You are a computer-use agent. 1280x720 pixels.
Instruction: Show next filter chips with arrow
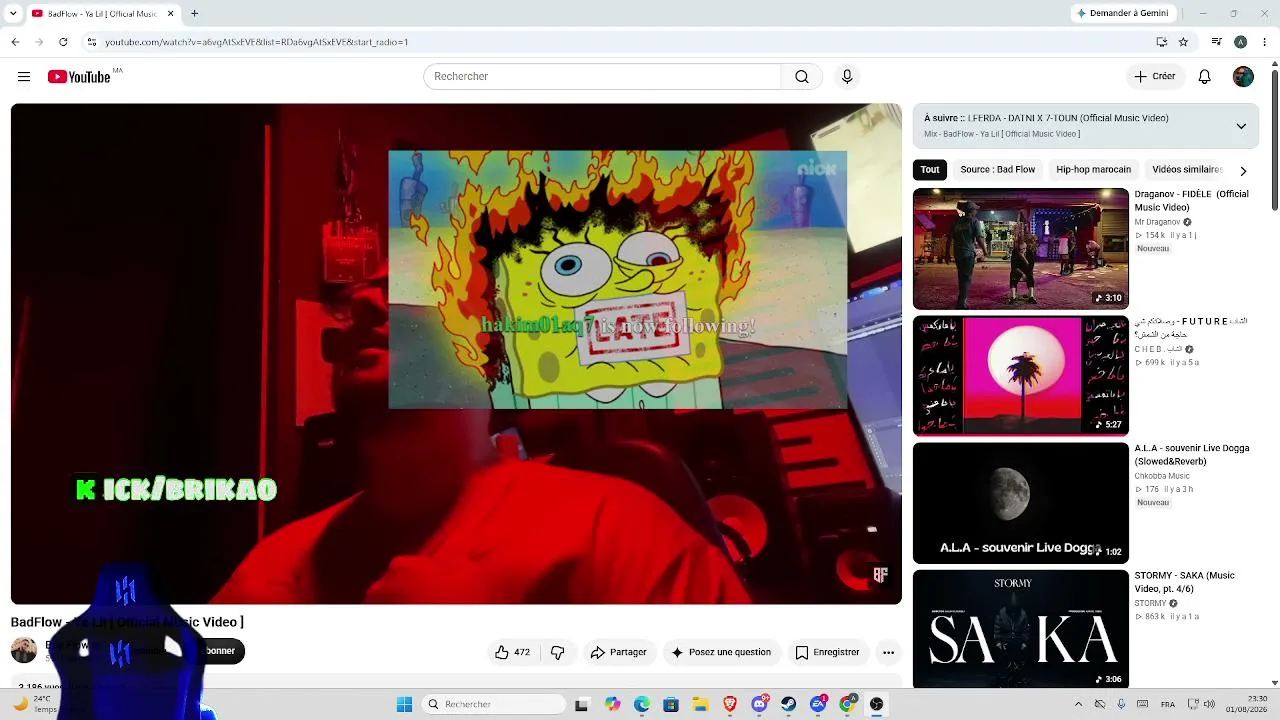tap(1243, 170)
